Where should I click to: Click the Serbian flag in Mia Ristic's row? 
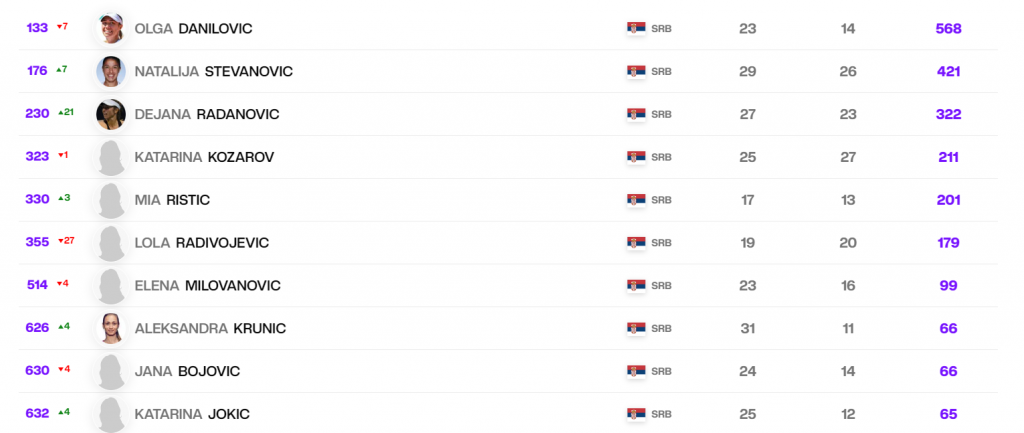(x=635, y=200)
